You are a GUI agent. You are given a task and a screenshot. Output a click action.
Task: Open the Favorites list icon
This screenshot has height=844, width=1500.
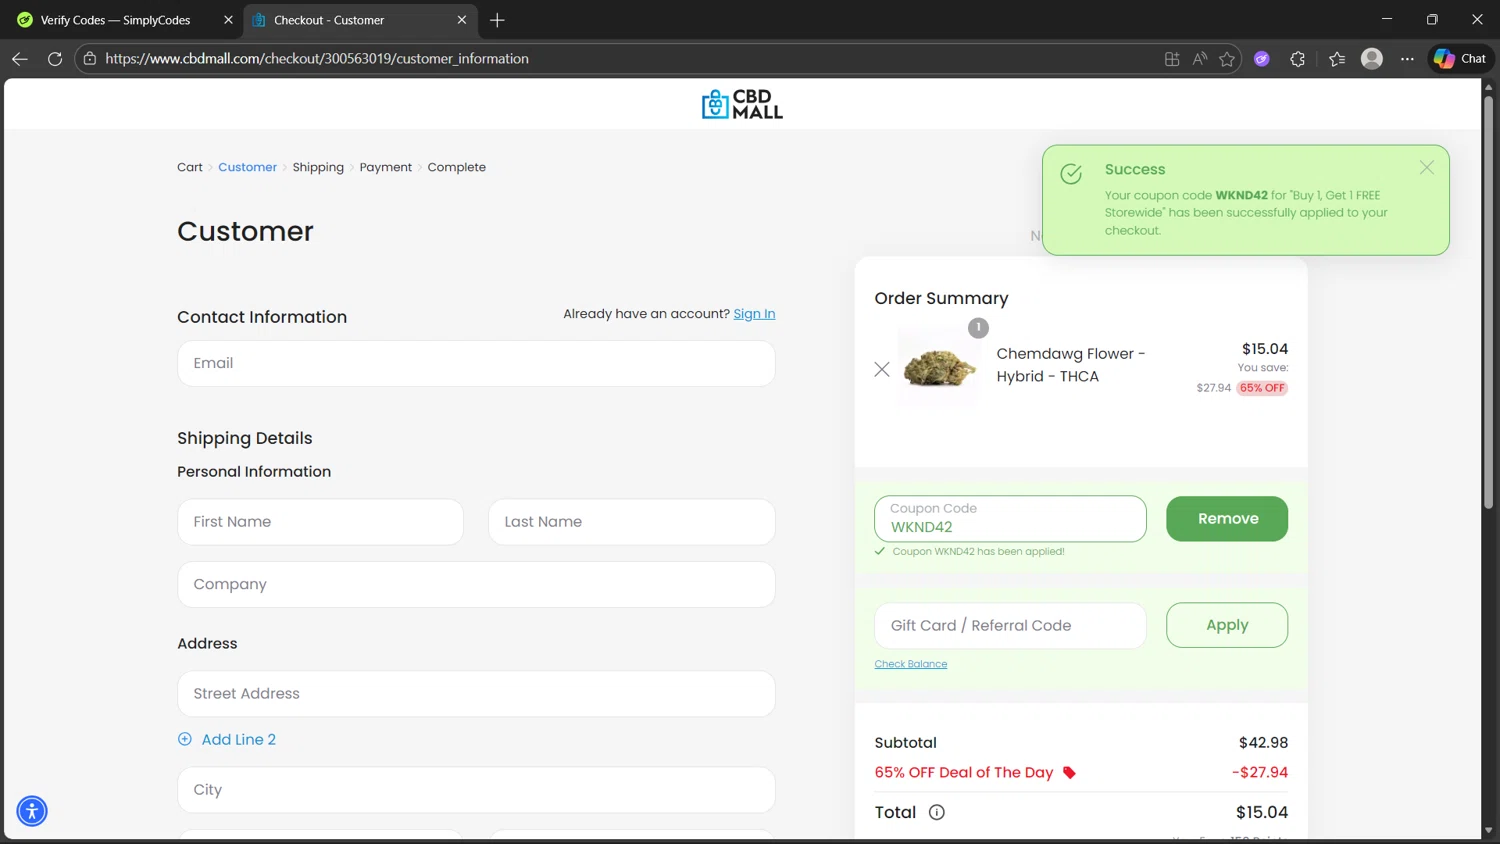(x=1337, y=59)
